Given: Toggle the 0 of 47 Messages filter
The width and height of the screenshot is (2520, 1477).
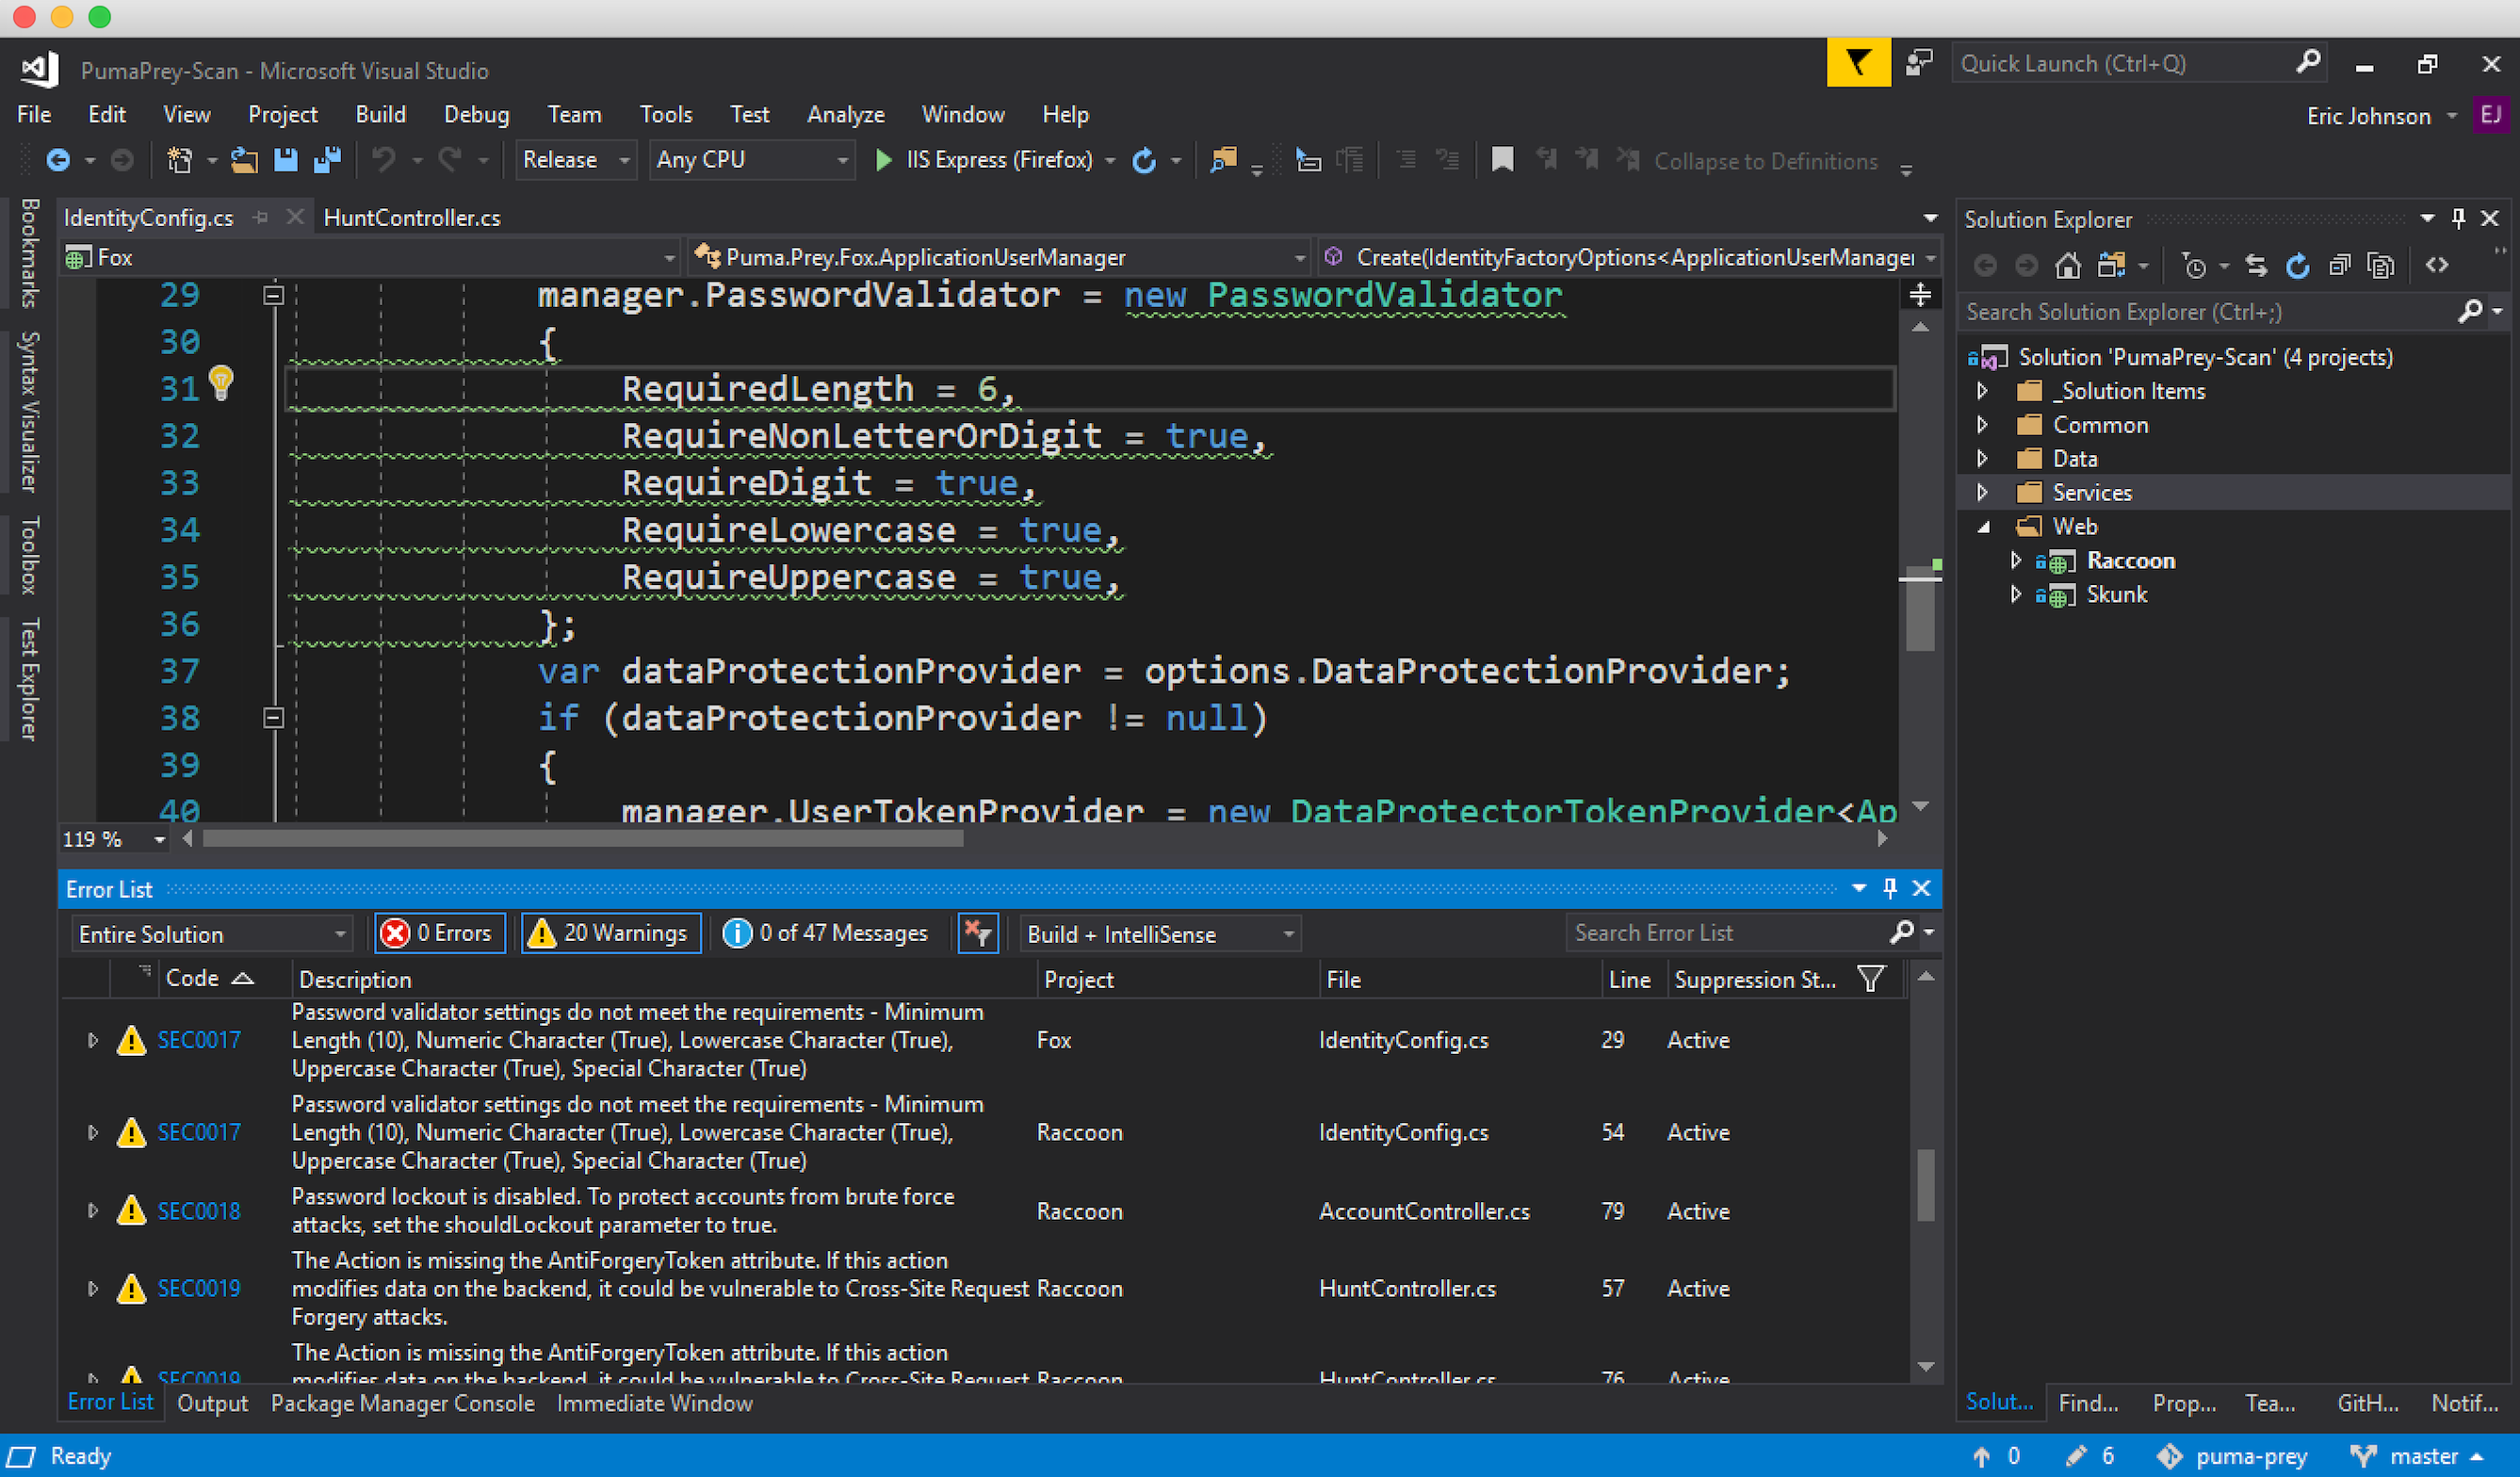Looking at the screenshot, I should (826, 933).
